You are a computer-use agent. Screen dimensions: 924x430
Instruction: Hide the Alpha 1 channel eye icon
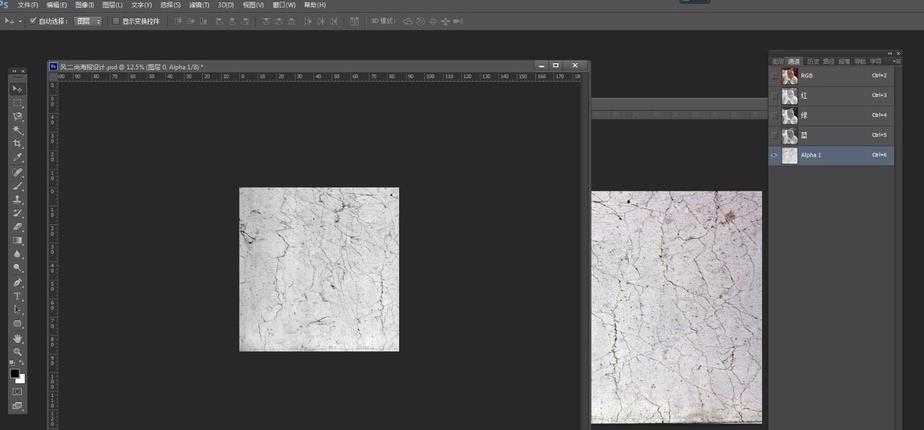(x=775, y=155)
